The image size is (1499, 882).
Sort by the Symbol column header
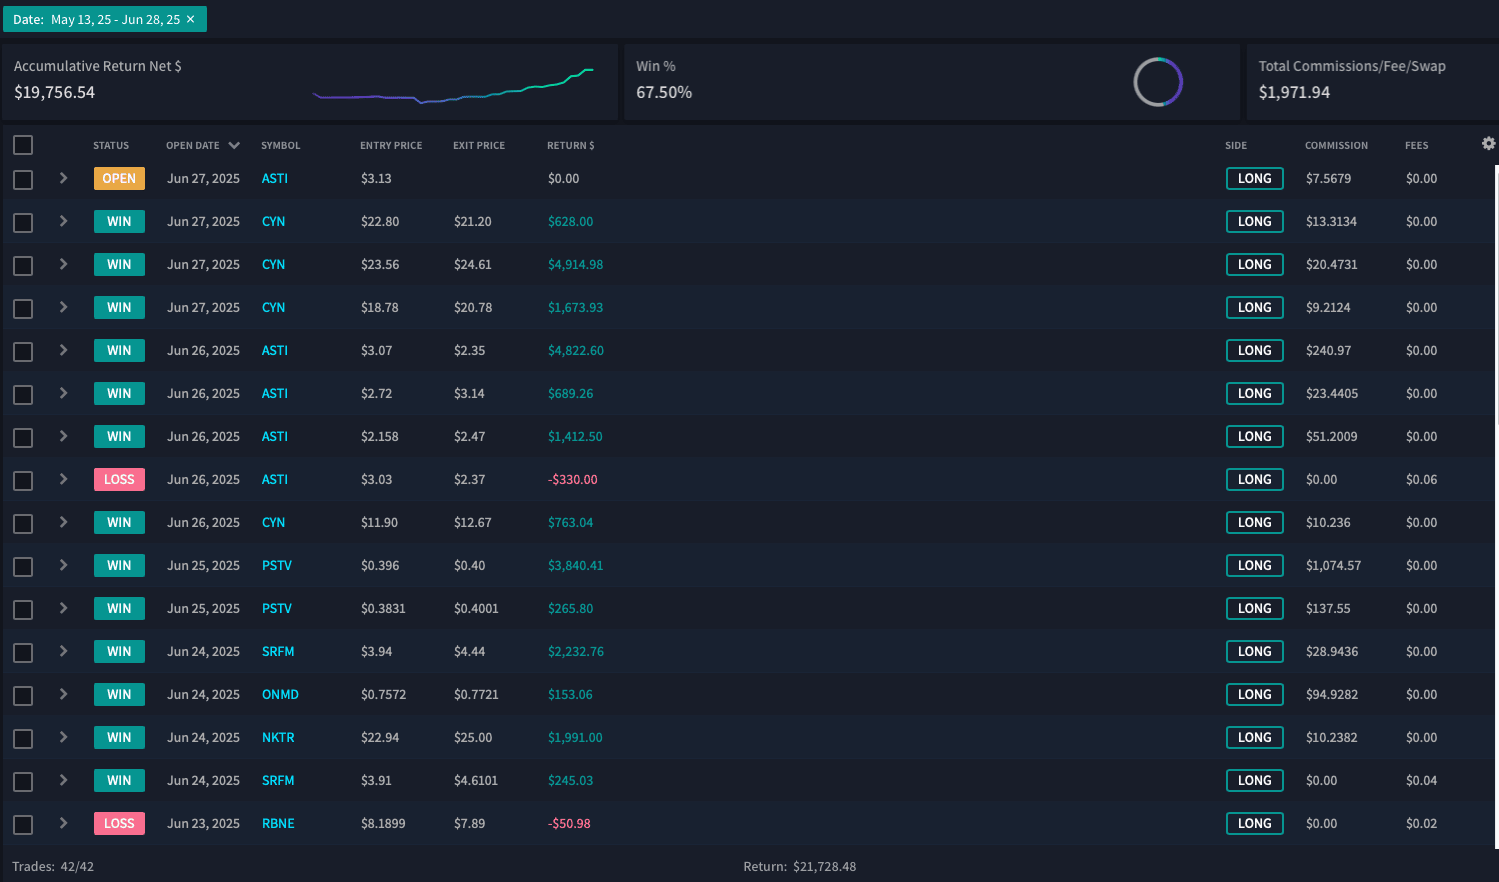click(281, 146)
